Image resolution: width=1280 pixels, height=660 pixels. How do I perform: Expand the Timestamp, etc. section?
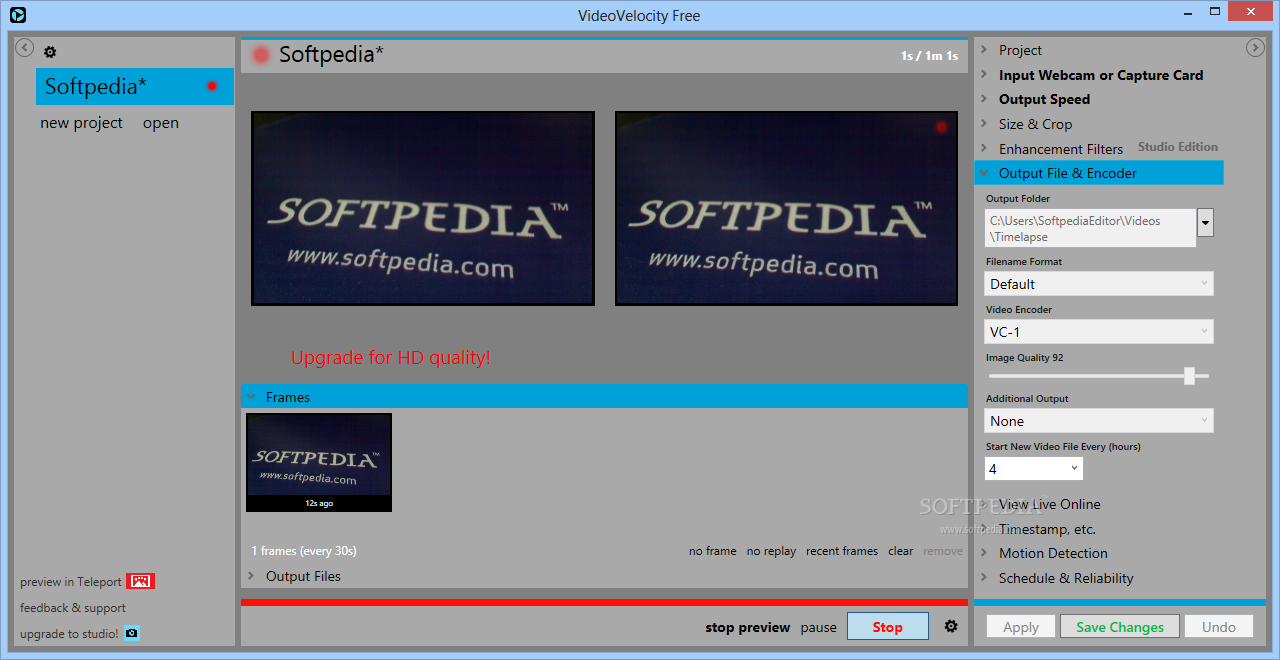tap(1047, 529)
